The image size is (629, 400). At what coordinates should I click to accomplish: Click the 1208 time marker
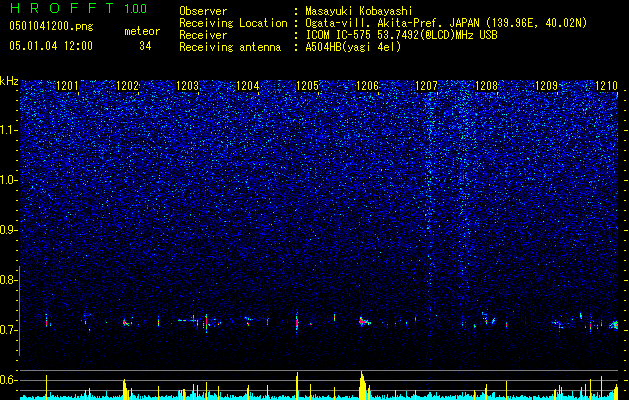486,86
